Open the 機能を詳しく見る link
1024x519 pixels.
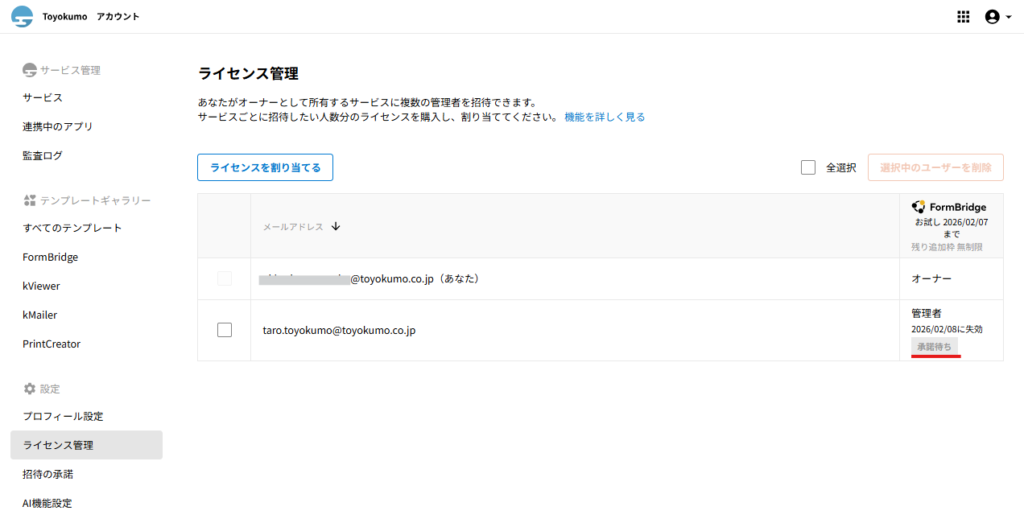(604, 117)
